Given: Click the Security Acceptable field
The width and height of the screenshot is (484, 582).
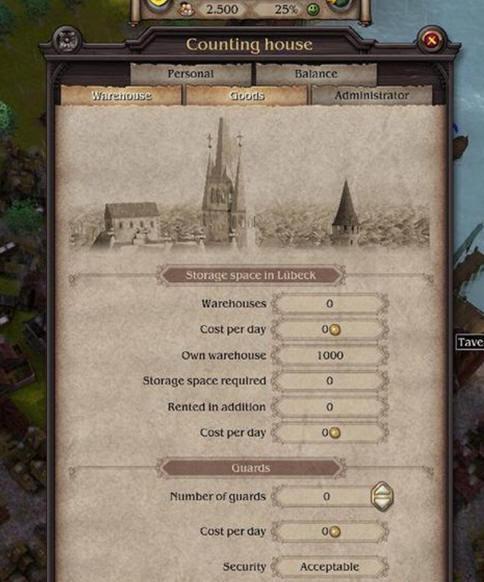Looking at the screenshot, I should (x=330, y=567).
